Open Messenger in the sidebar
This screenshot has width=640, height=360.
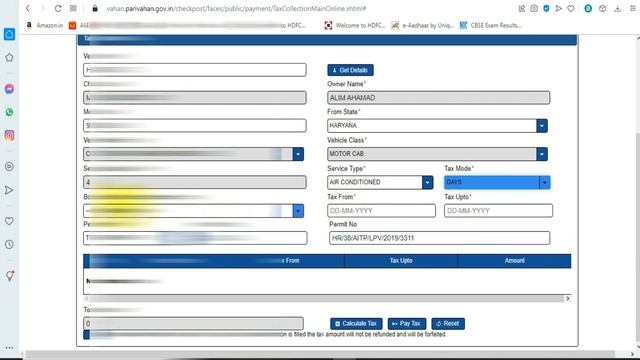(x=9, y=89)
